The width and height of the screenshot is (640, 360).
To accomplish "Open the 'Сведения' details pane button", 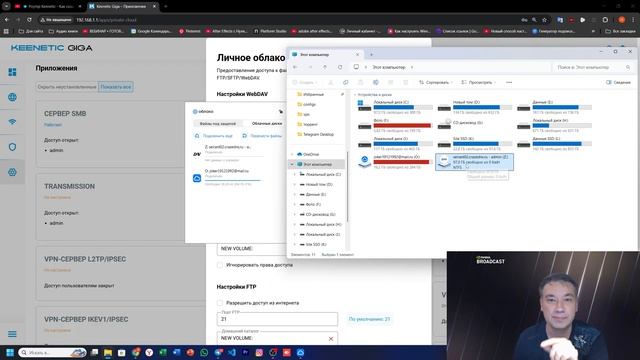I will coord(618,82).
